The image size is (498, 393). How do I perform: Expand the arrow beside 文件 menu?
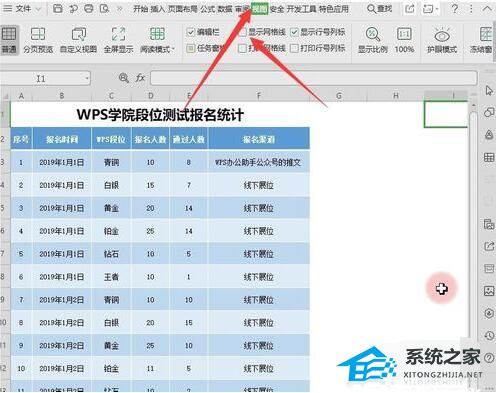point(38,9)
